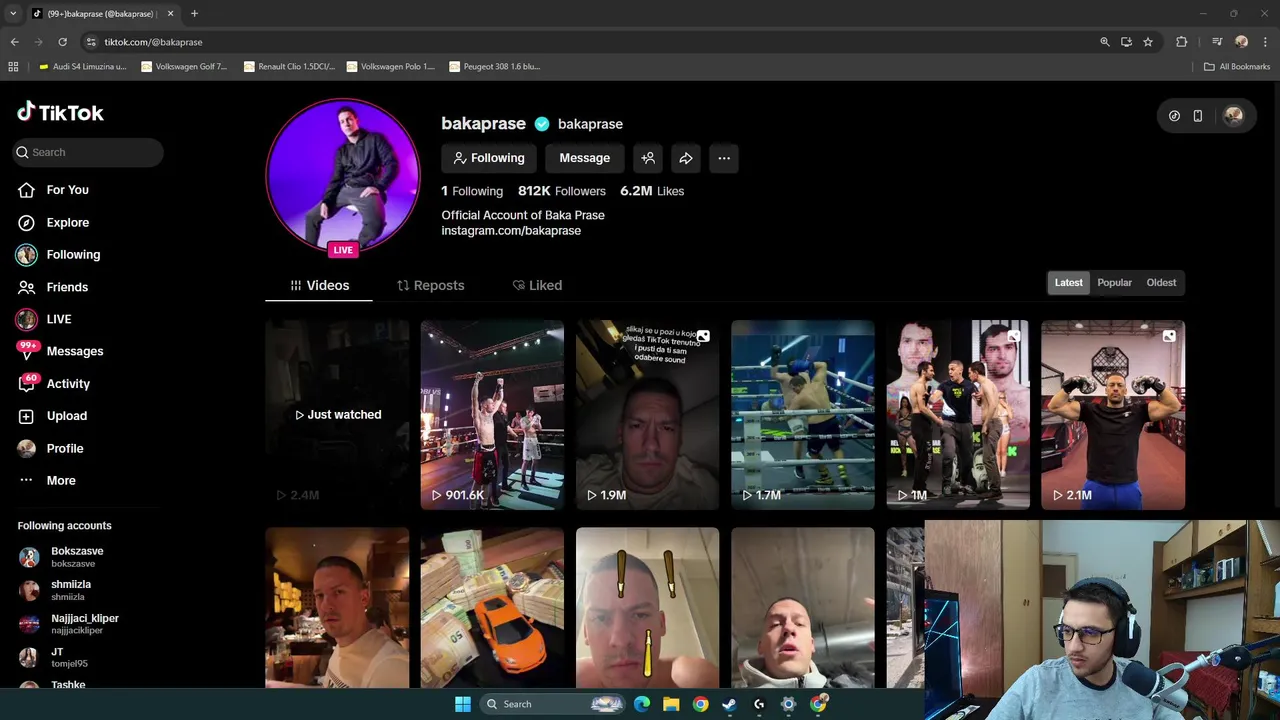Open the Volkswagen Golf 7 bookmark
This screenshot has height=720, width=1280.
coord(185,67)
